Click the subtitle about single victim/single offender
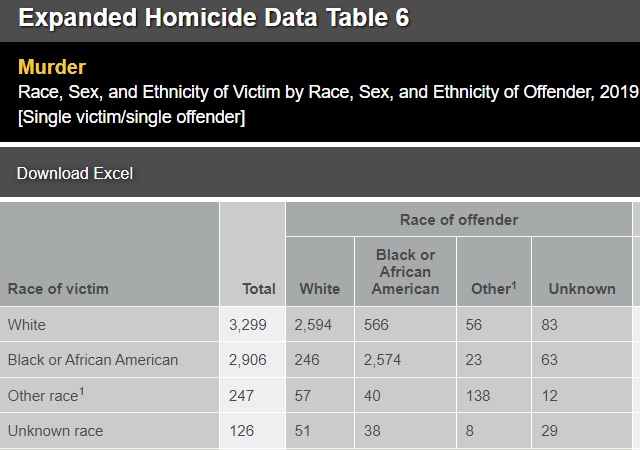The width and height of the screenshot is (640, 450). point(132,118)
